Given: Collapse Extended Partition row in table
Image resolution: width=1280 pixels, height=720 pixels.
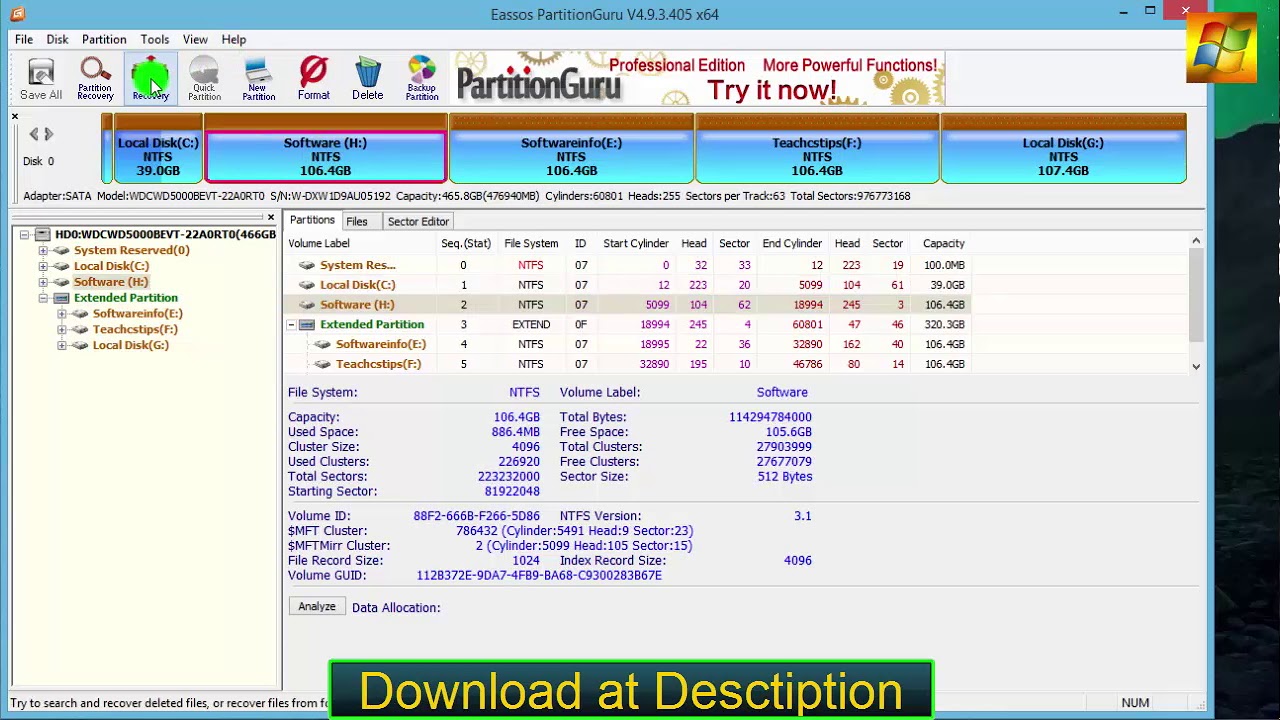Looking at the screenshot, I should (291, 325).
